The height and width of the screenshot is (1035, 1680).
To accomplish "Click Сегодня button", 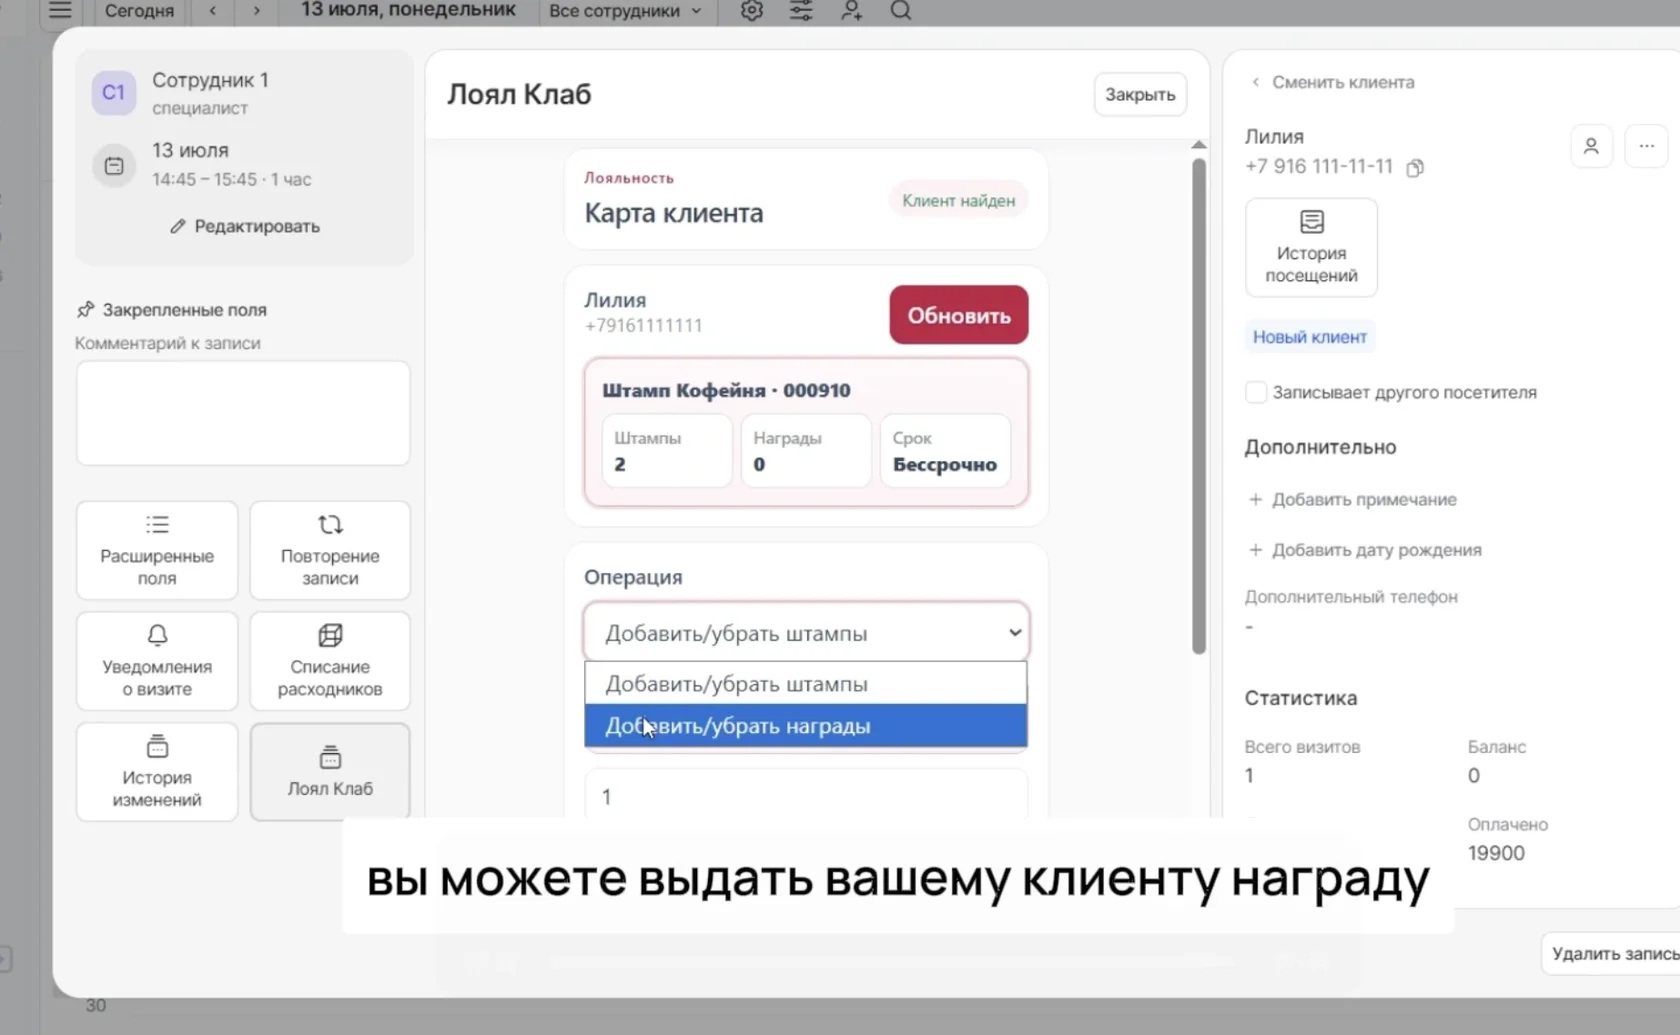I will (139, 10).
